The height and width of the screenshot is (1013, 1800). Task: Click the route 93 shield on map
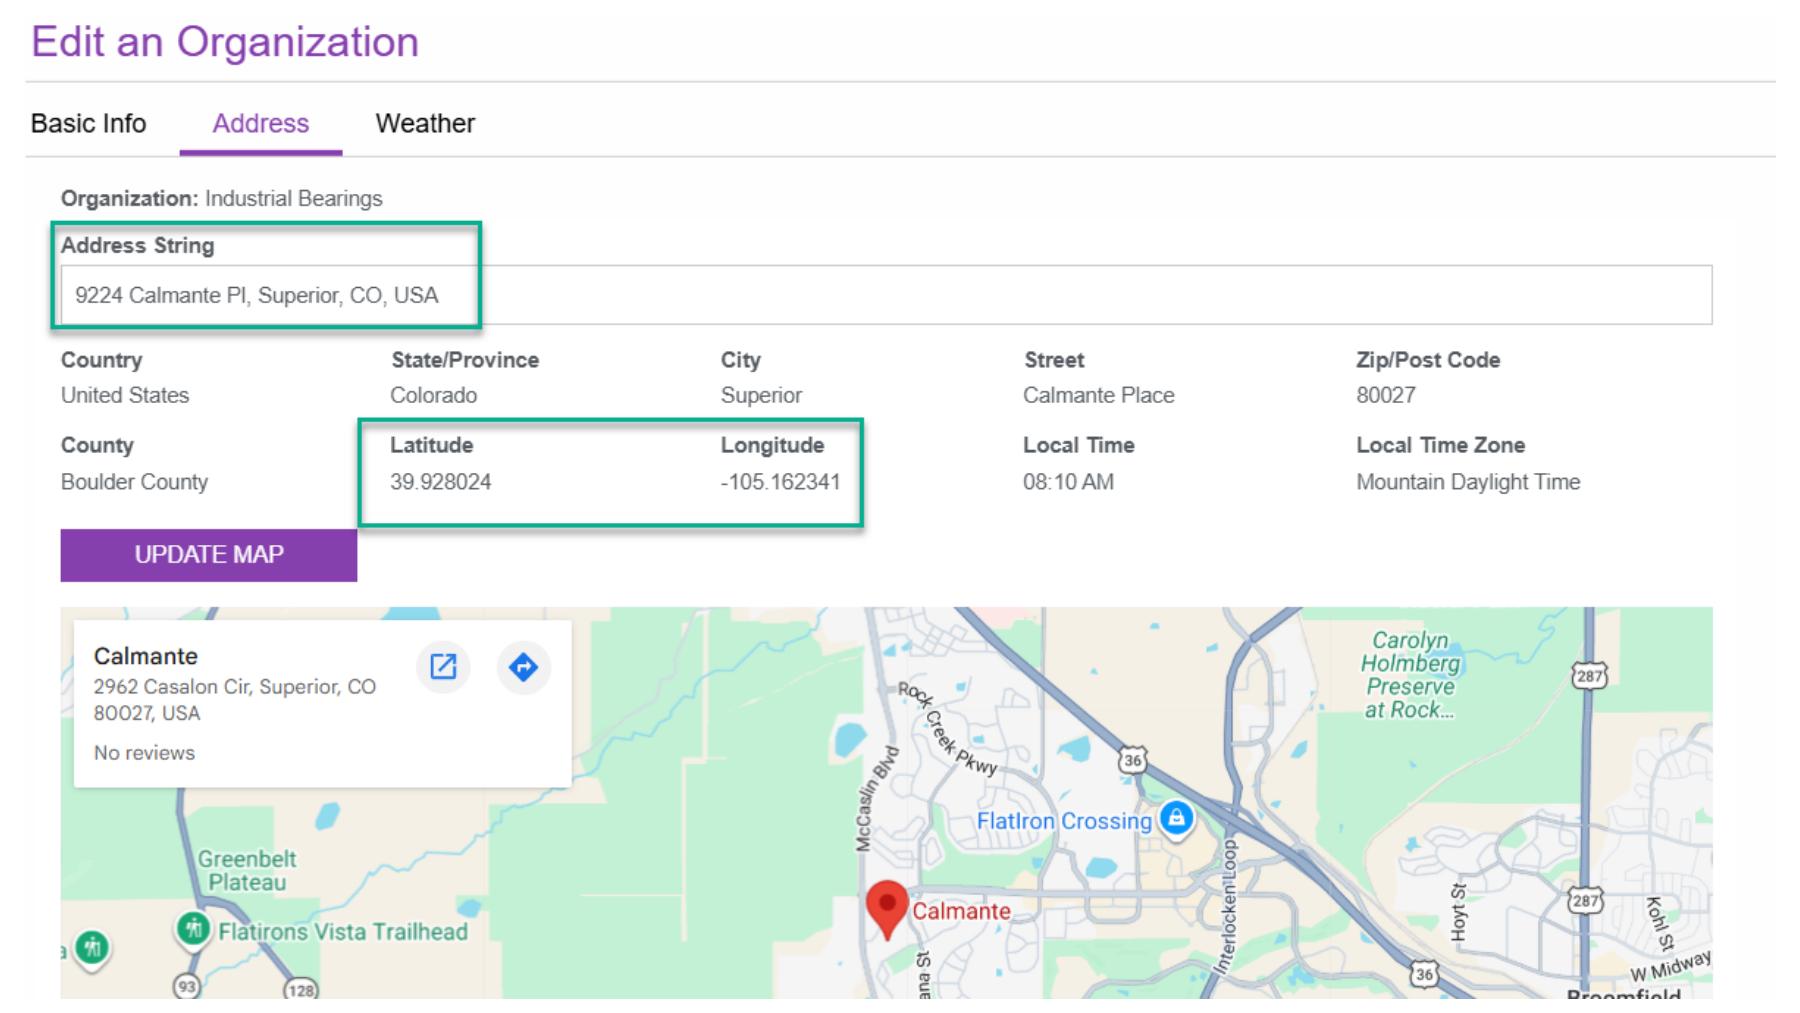[187, 986]
